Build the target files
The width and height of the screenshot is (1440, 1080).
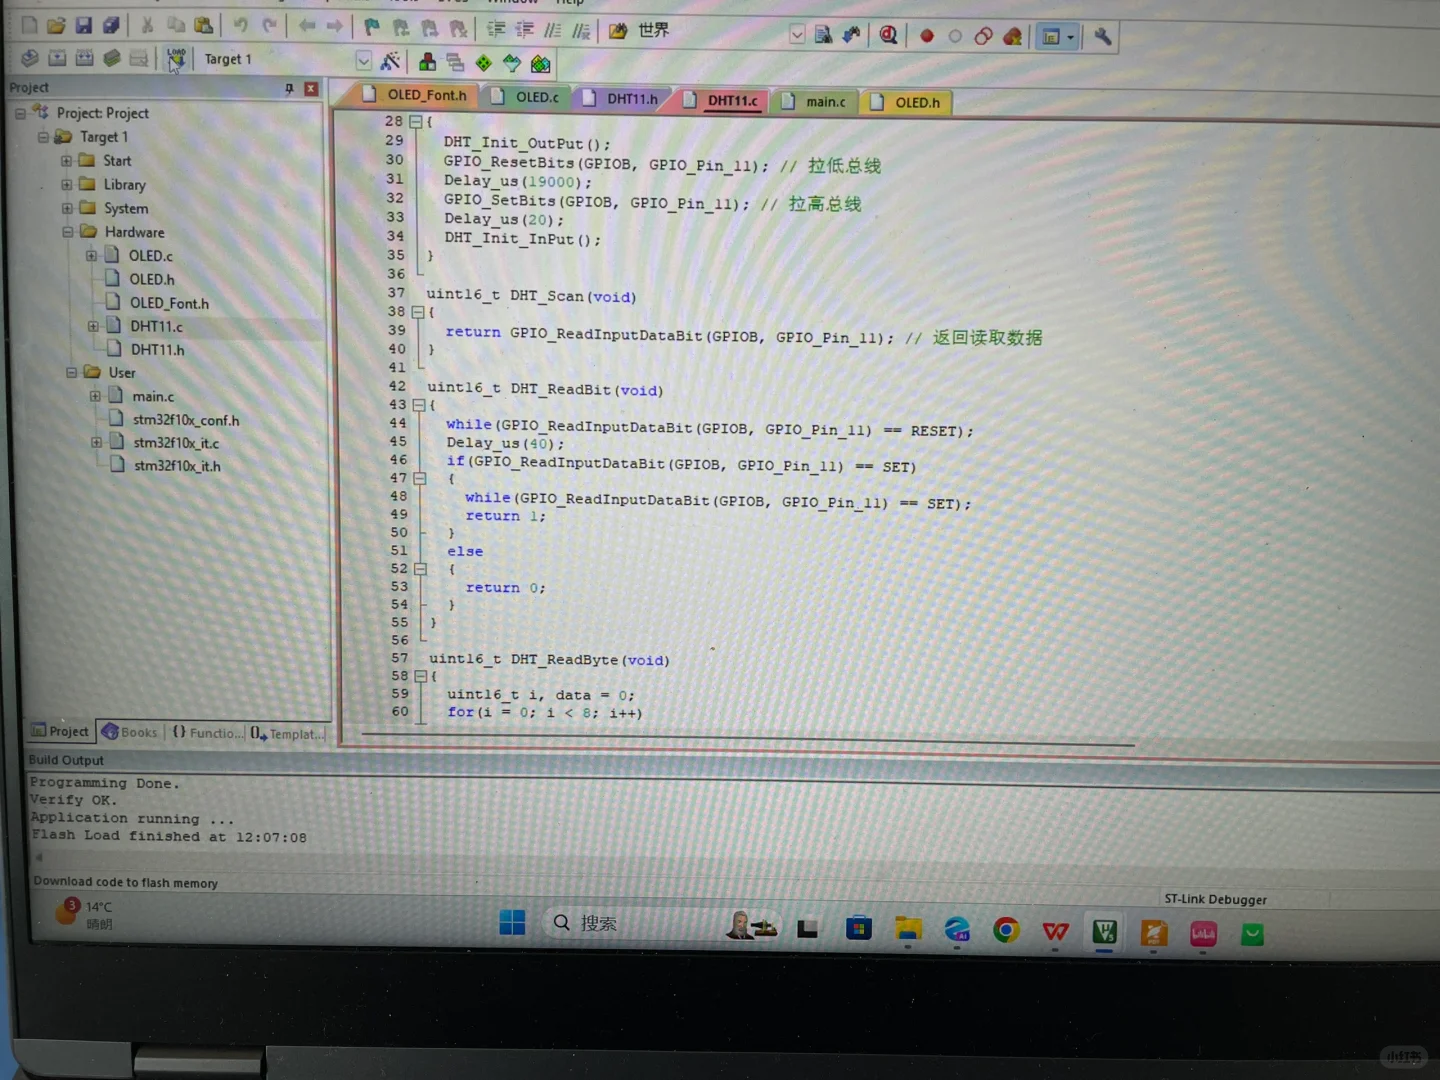point(57,58)
